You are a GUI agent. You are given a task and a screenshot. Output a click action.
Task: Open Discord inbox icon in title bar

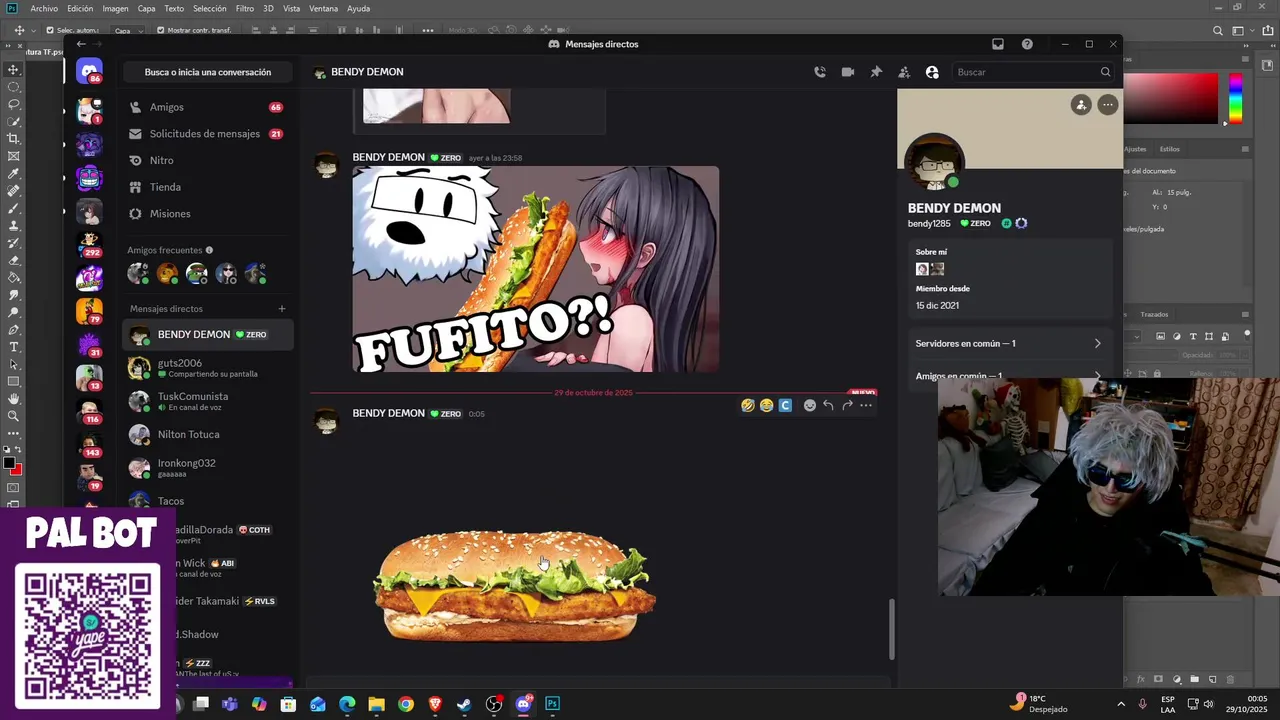point(997,44)
